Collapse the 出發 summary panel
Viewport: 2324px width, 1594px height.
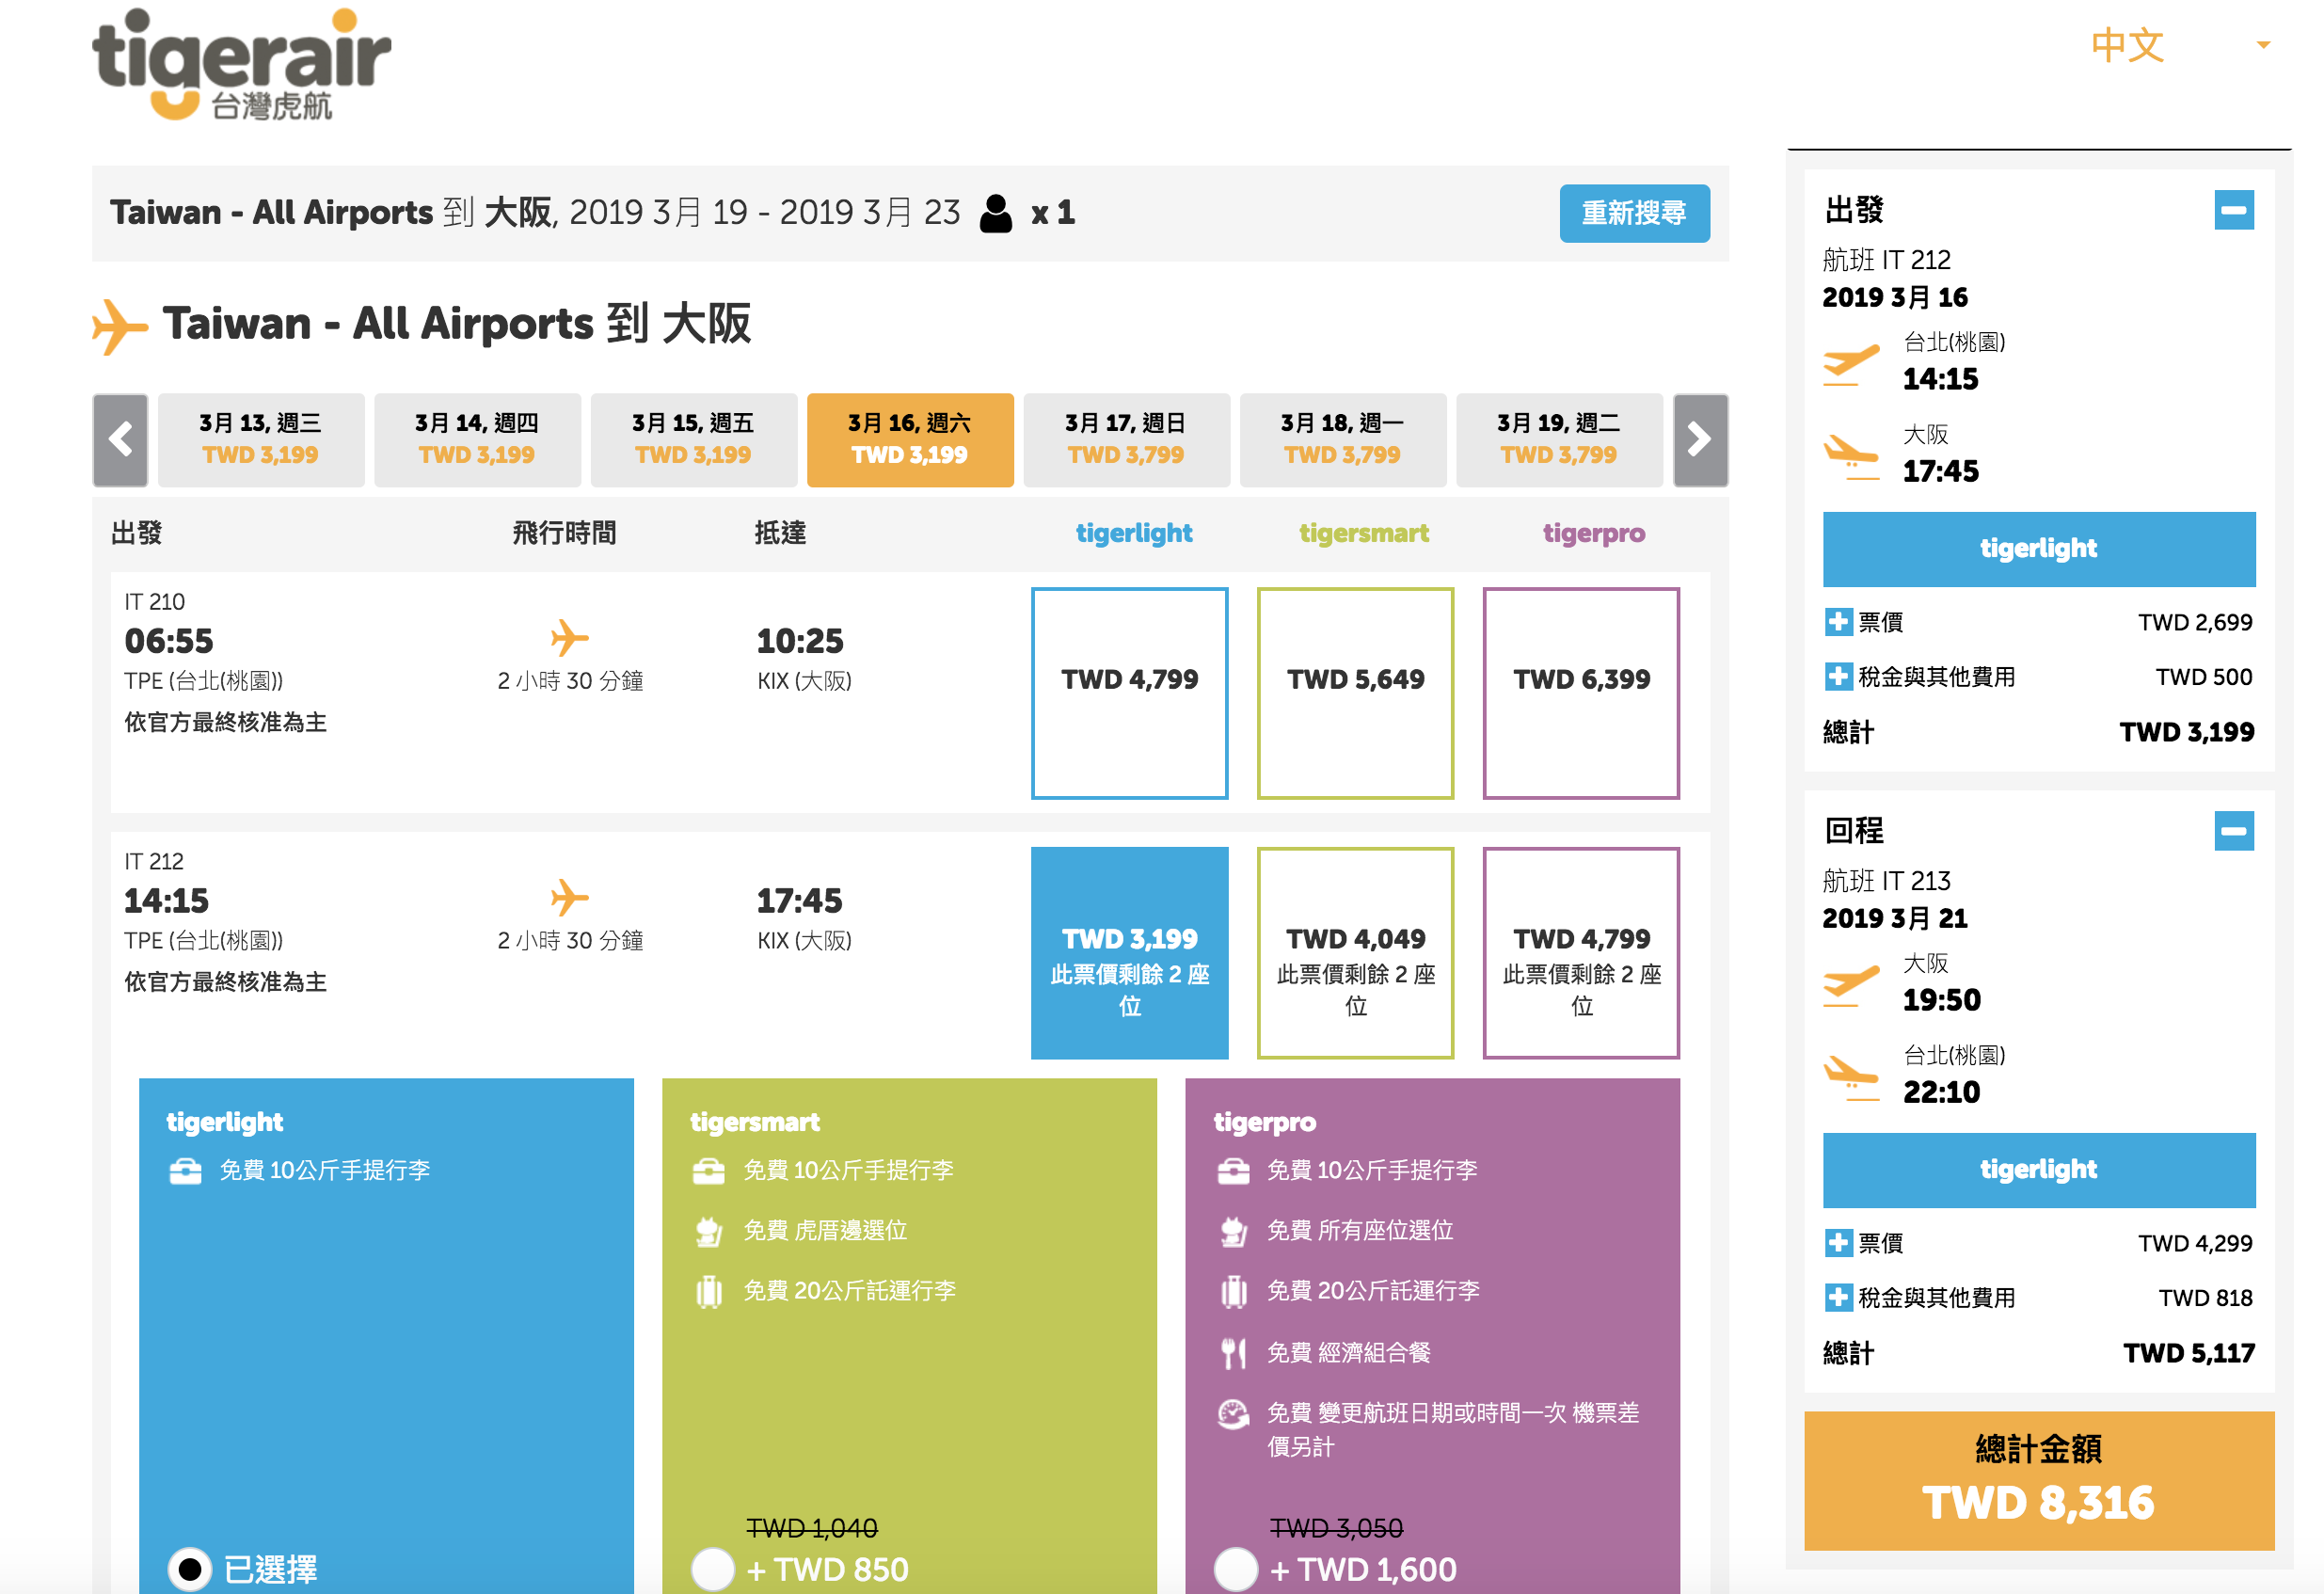point(2234,210)
